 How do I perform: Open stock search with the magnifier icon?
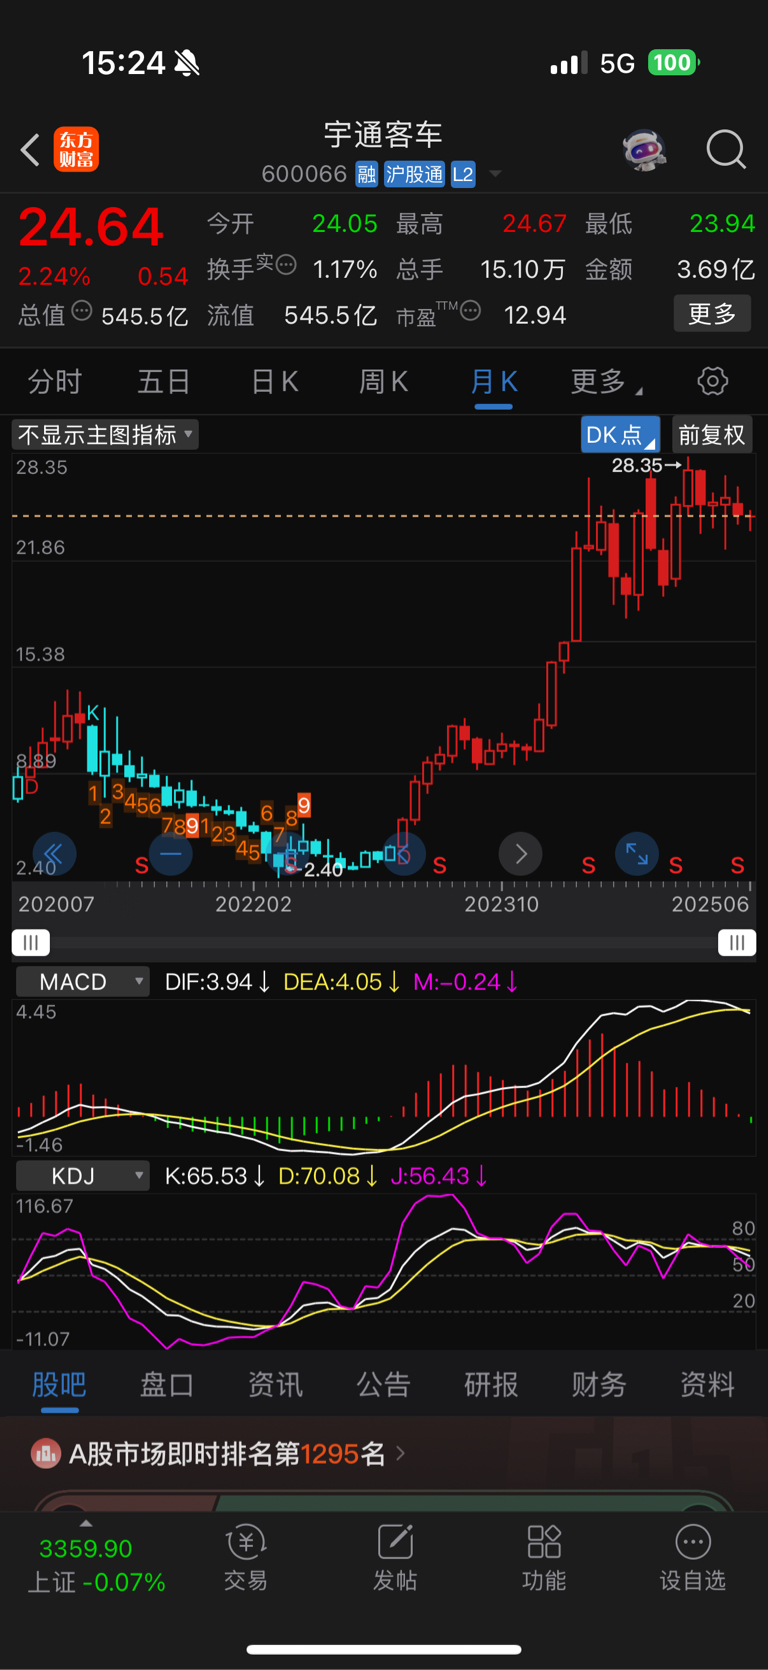(726, 150)
